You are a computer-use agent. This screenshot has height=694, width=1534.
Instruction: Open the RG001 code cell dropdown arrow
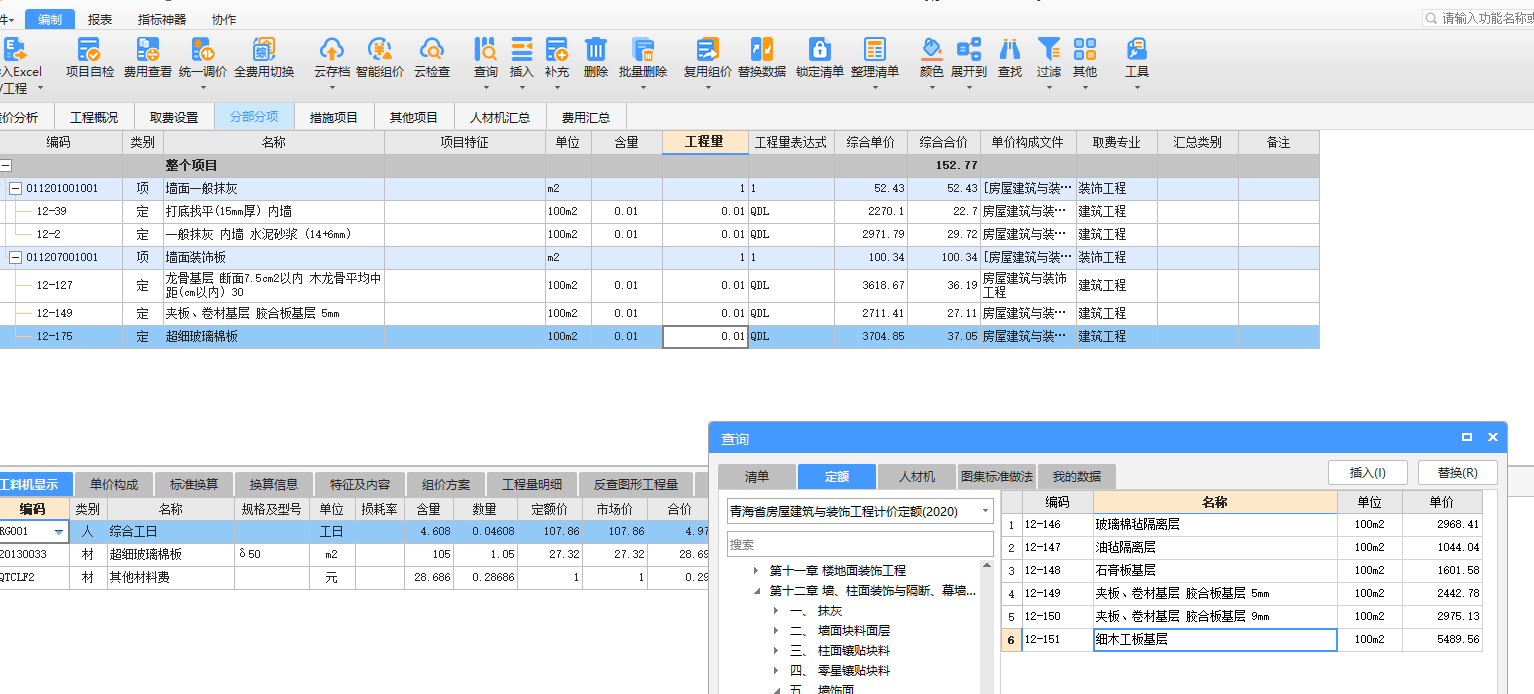[x=59, y=532]
